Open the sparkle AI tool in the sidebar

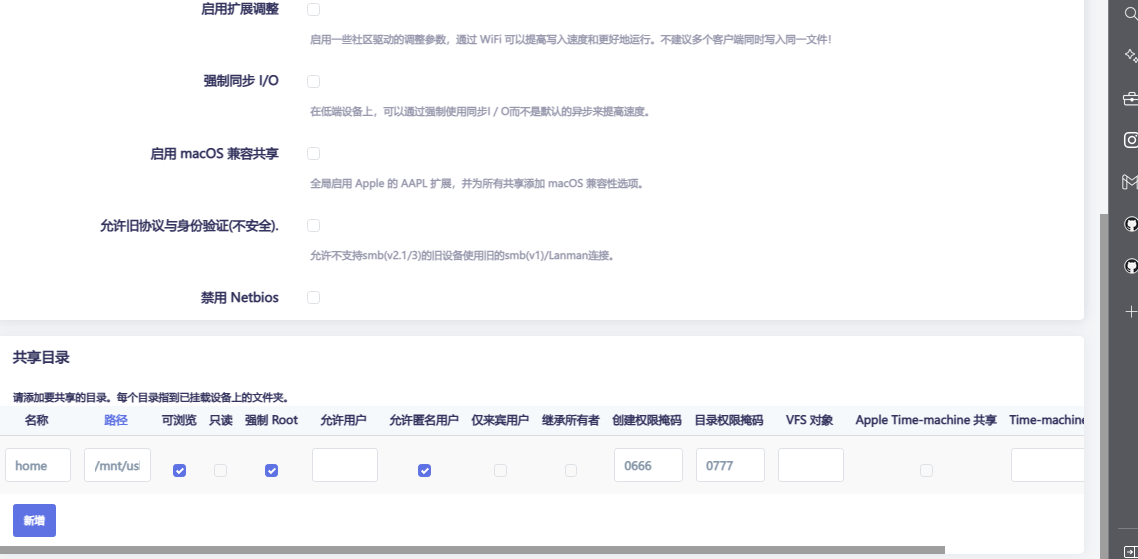click(x=1131, y=56)
